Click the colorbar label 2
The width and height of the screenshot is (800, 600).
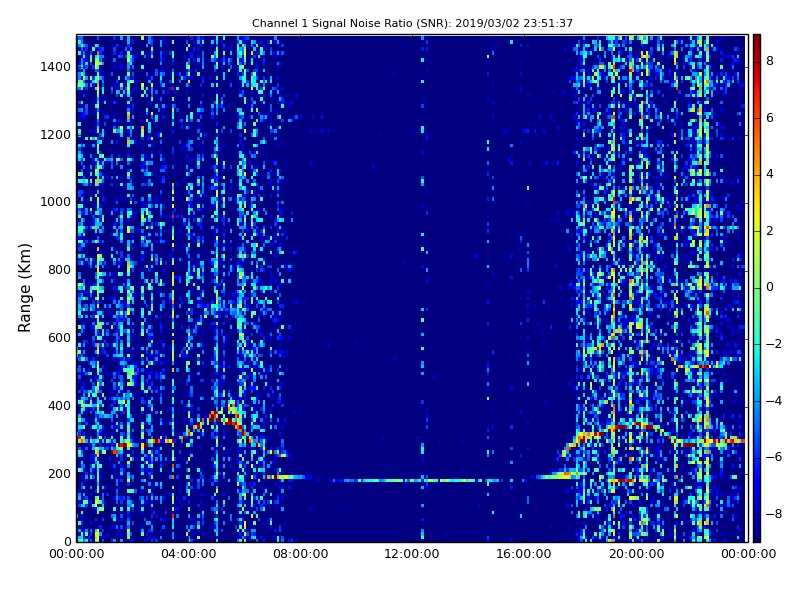[770, 231]
